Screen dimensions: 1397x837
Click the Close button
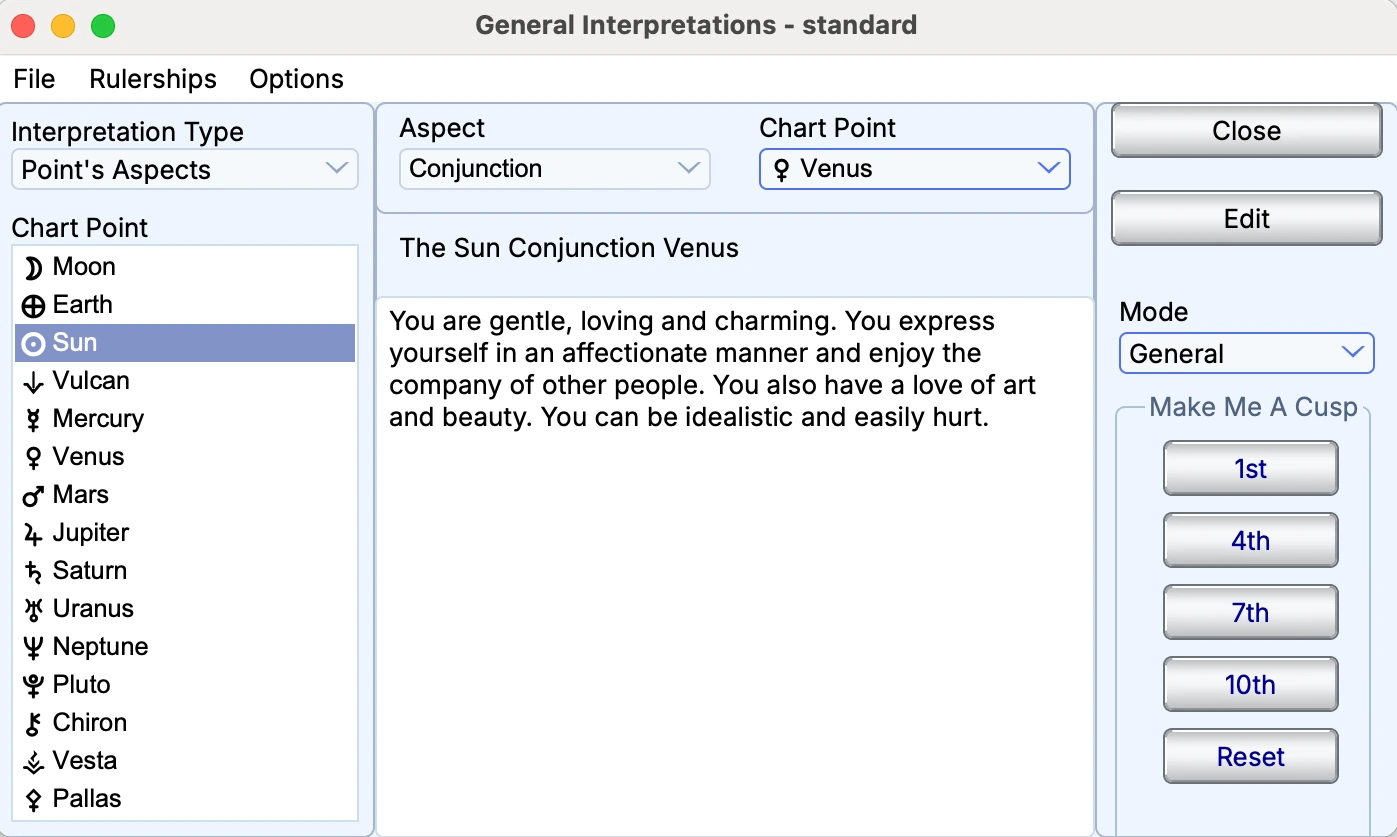tap(1246, 131)
